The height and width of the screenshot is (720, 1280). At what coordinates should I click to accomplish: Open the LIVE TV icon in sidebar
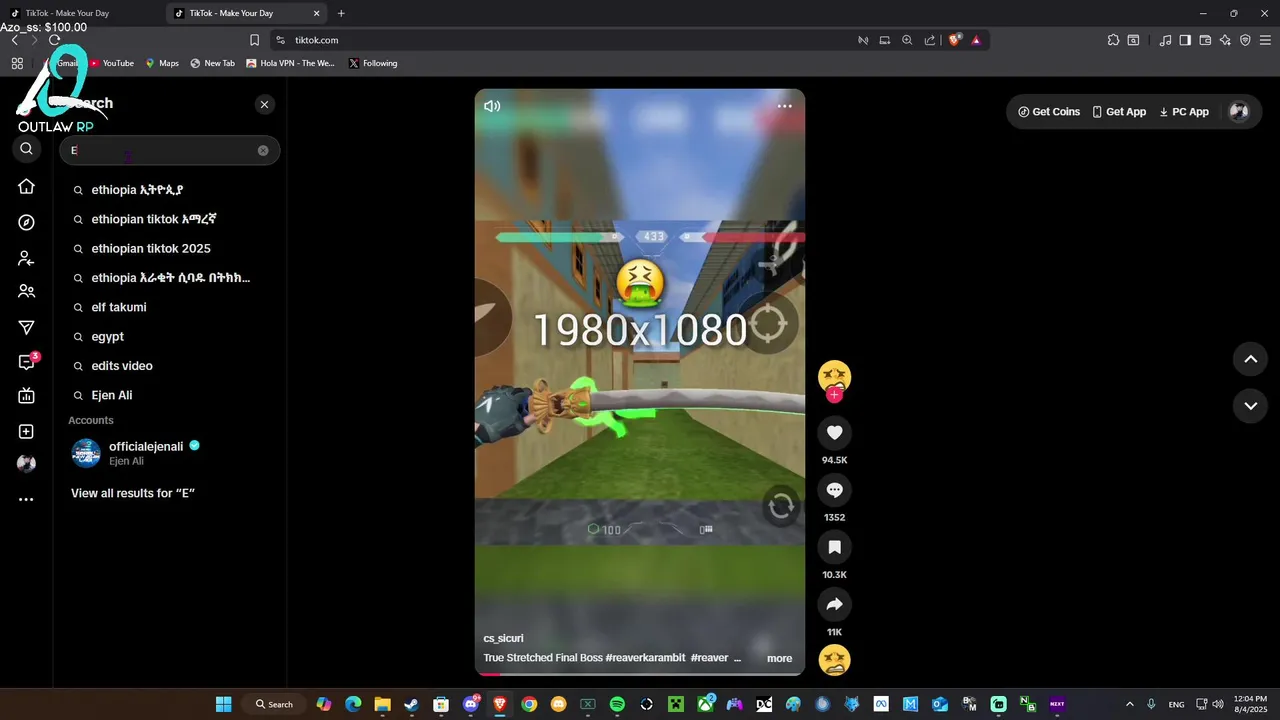coord(26,396)
